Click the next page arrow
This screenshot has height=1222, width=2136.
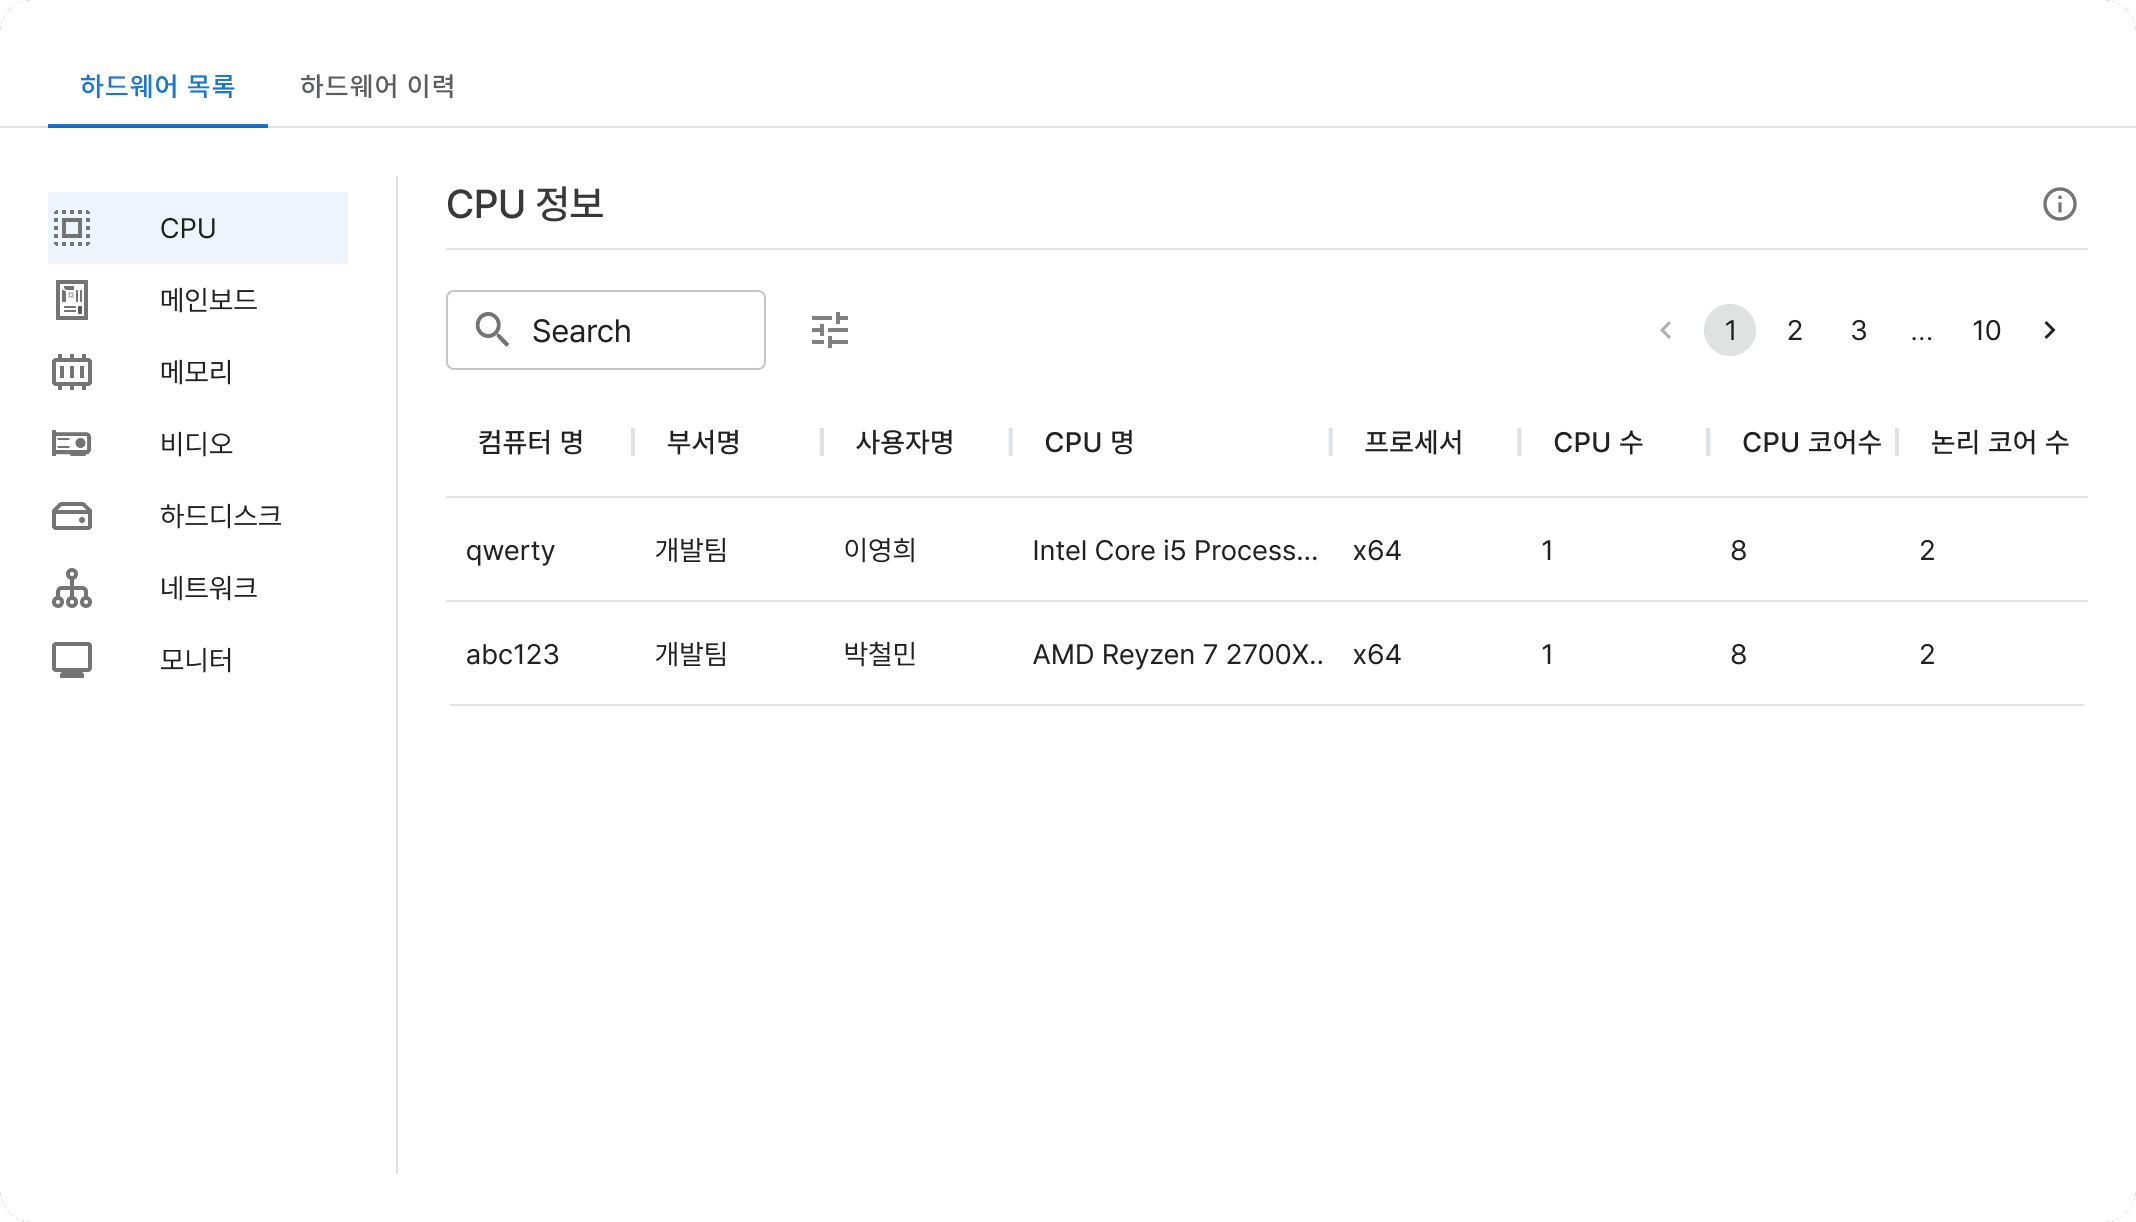click(x=2049, y=330)
